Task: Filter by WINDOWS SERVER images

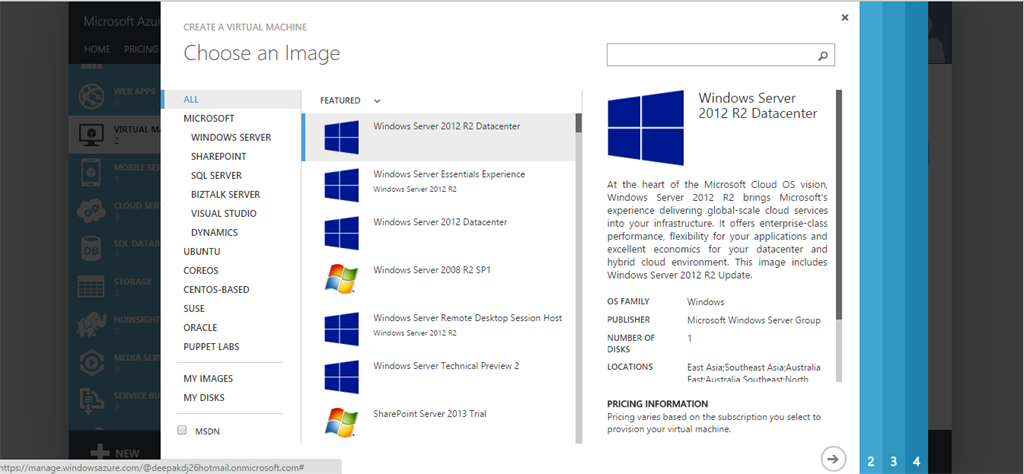Action: click(x=231, y=138)
